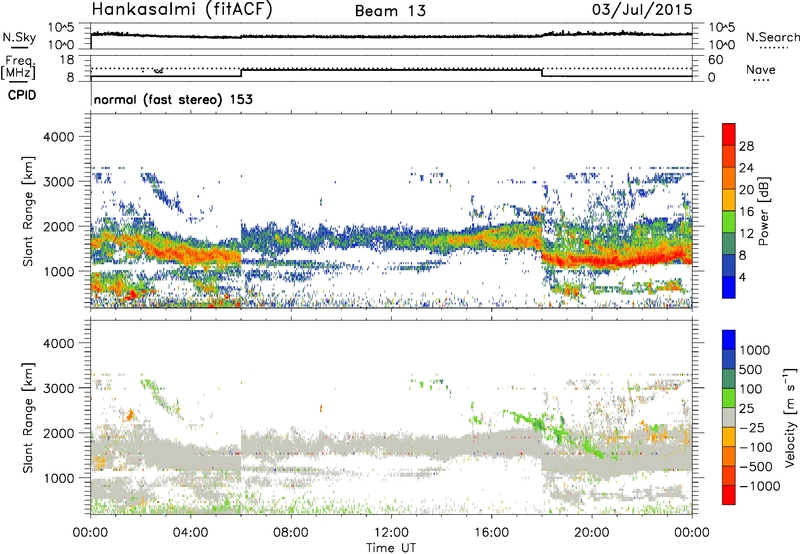Click the Freq. [MHz] axis label
This screenshot has width=800, height=554.
click(x=19, y=67)
